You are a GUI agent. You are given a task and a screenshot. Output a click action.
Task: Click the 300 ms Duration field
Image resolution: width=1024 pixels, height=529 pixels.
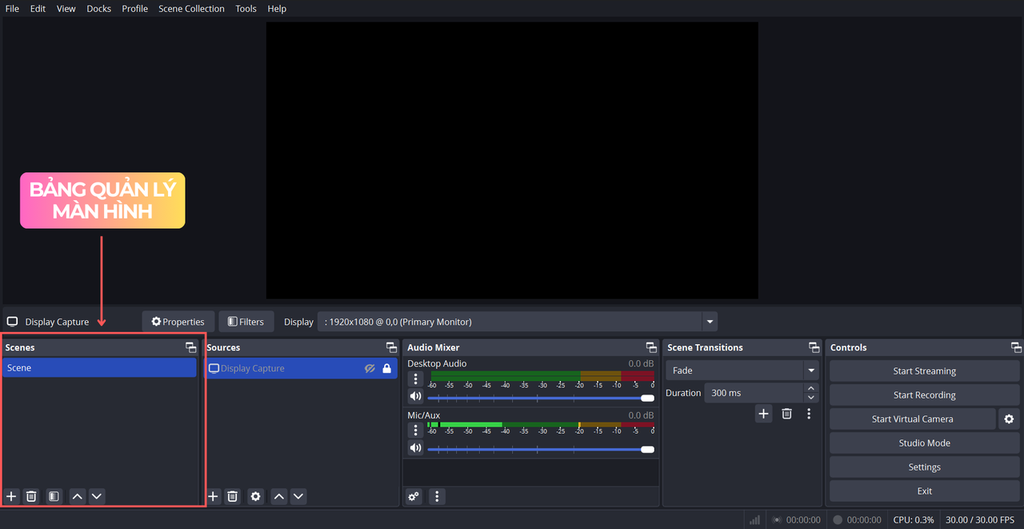pos(753,393)
